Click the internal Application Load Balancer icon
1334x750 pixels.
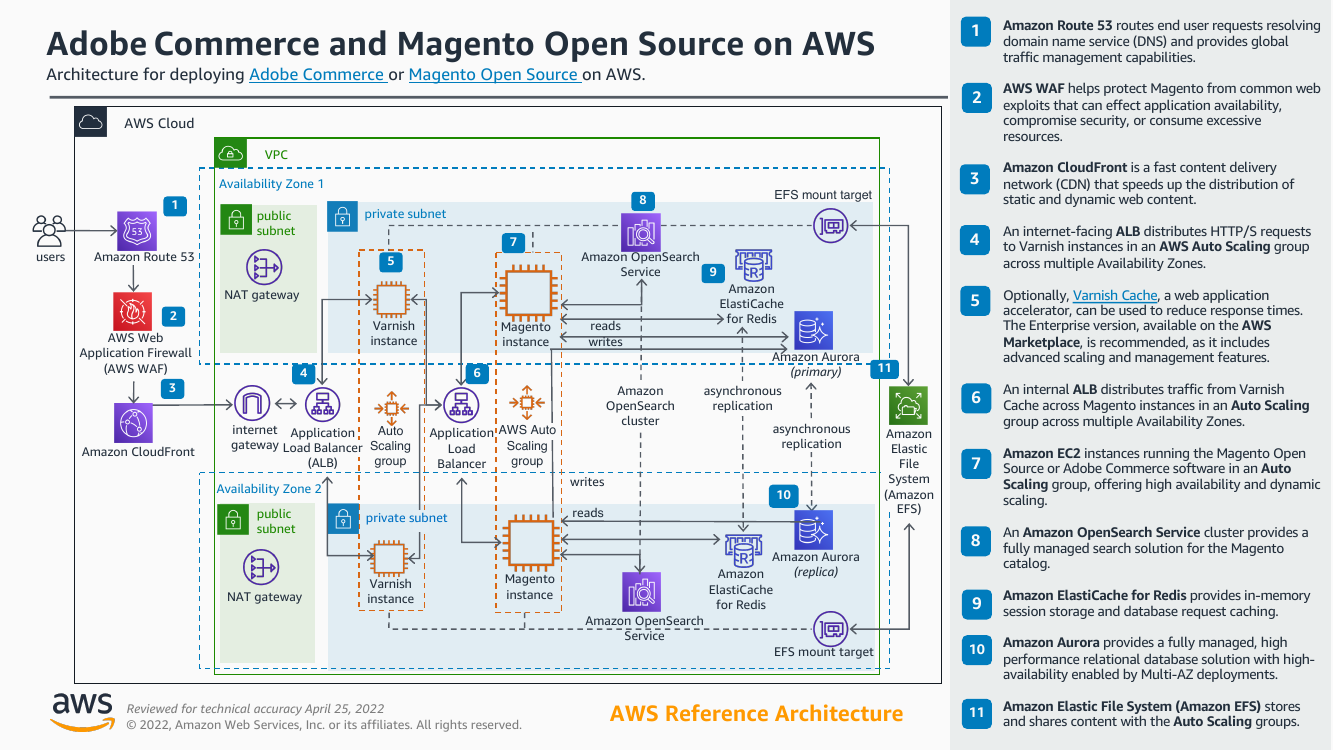tap(461, 405)
